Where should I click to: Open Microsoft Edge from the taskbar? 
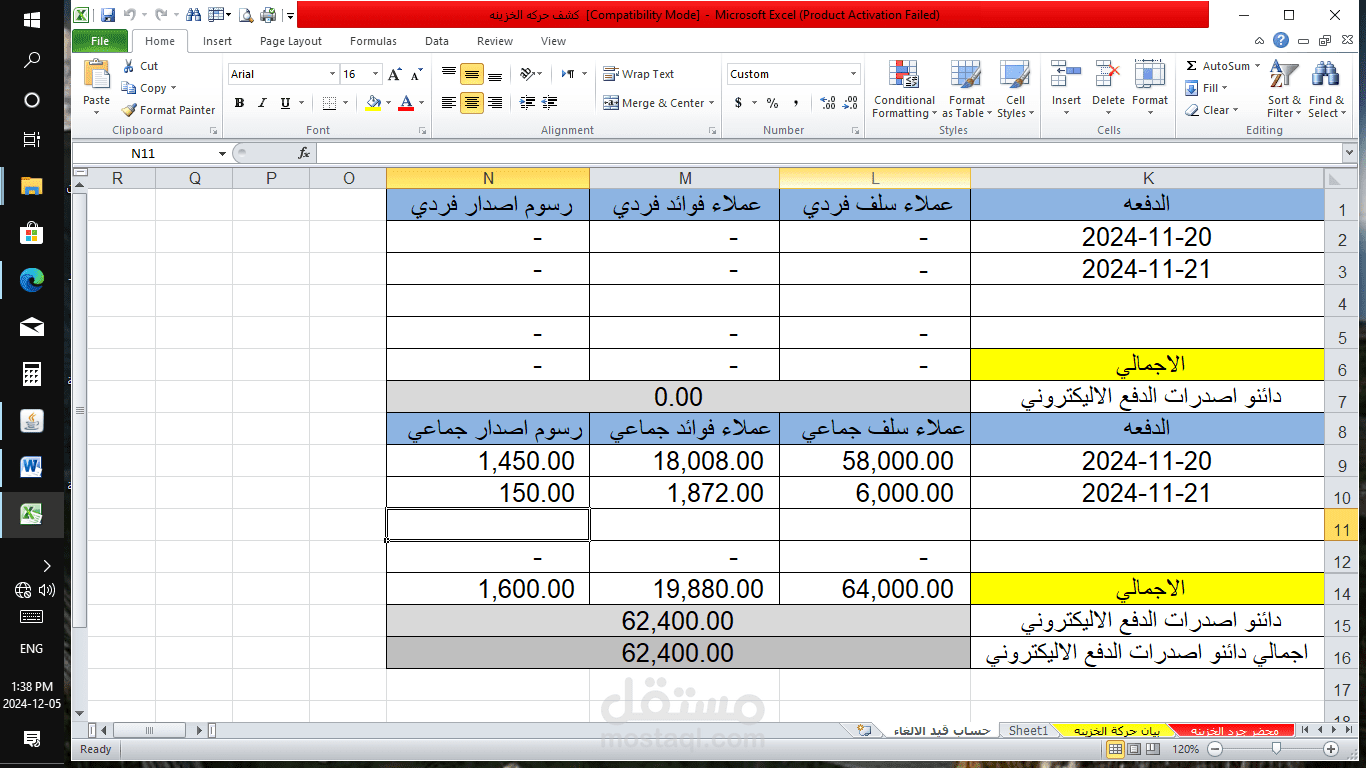[32, 280]
